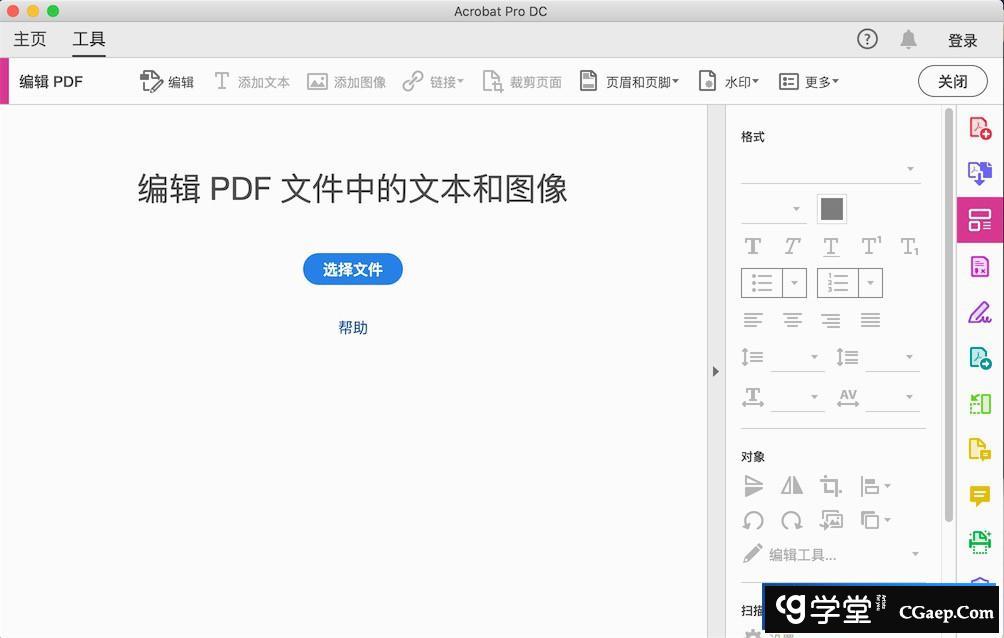This screenshot has height=638, width=1004.
Task: Select the Comment speech bubble sidebar icon
Action: click(979, 496)
